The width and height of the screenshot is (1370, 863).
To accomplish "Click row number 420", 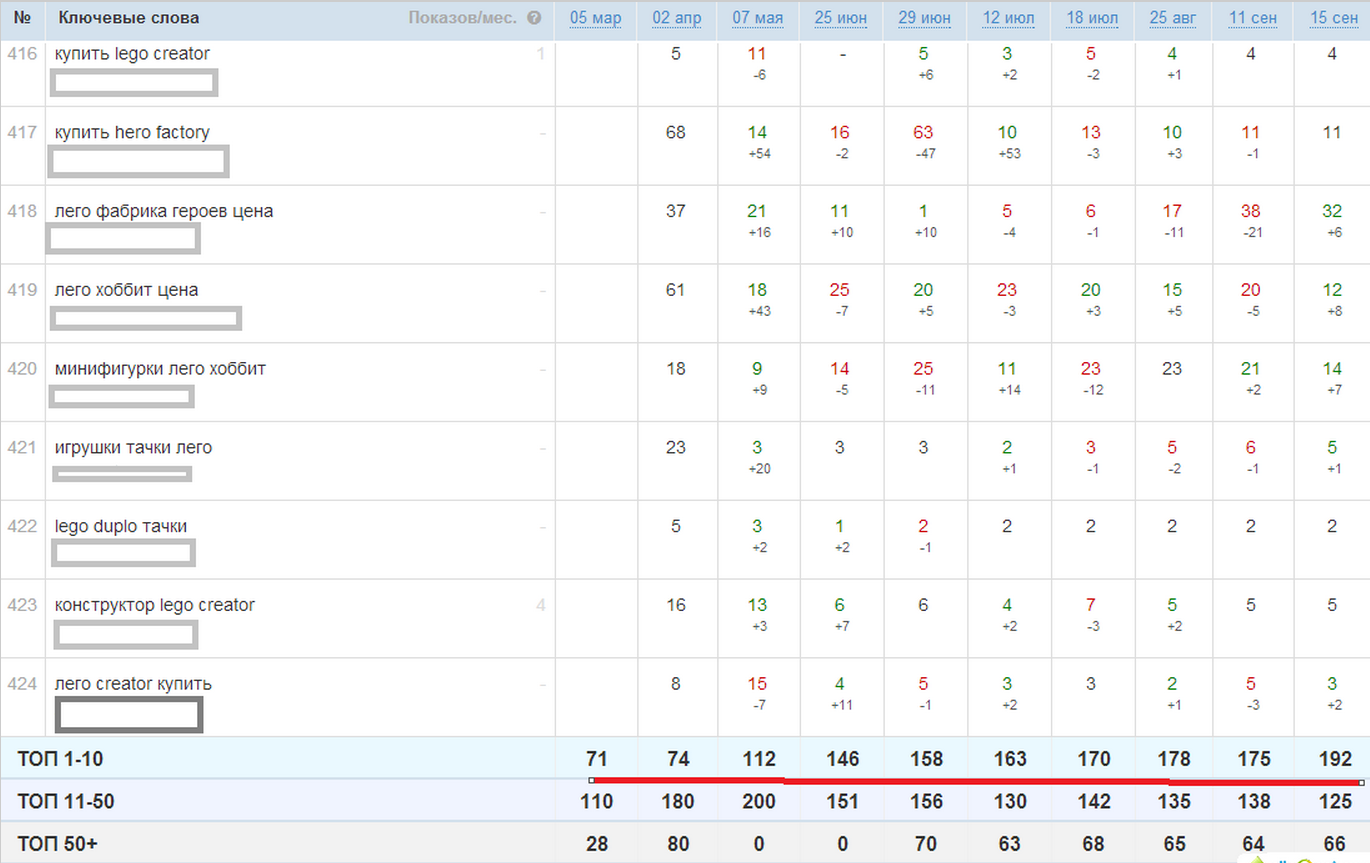I will 22,369.
